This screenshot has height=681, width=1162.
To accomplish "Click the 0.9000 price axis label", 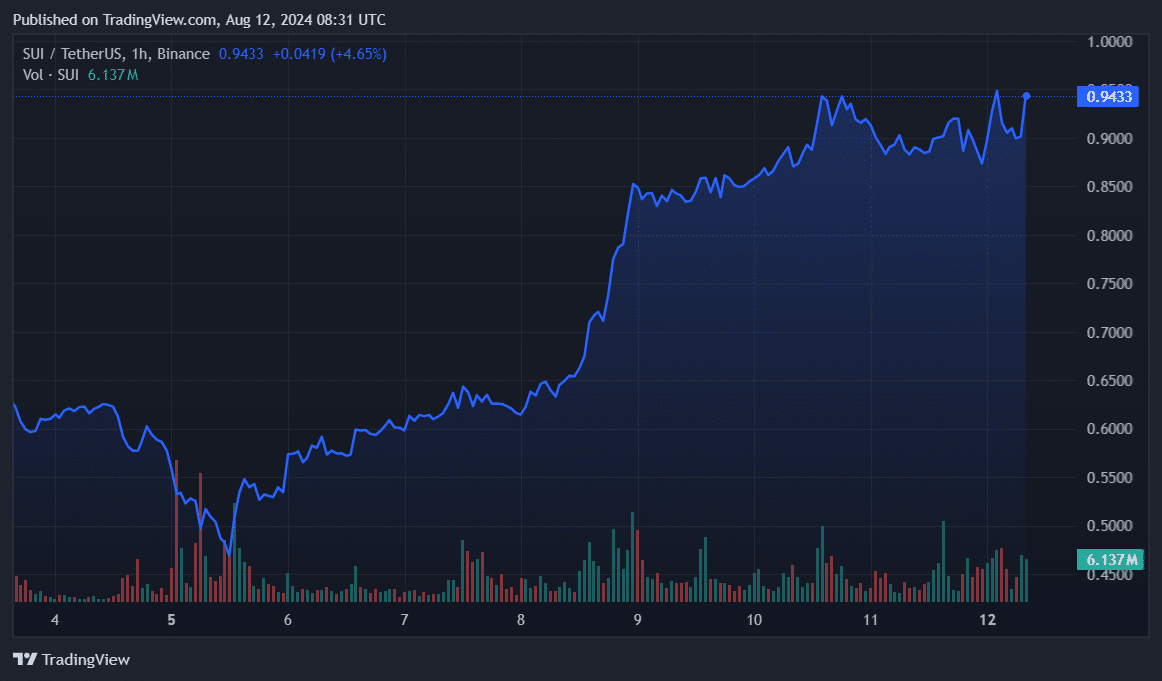I will [1109, 139].
